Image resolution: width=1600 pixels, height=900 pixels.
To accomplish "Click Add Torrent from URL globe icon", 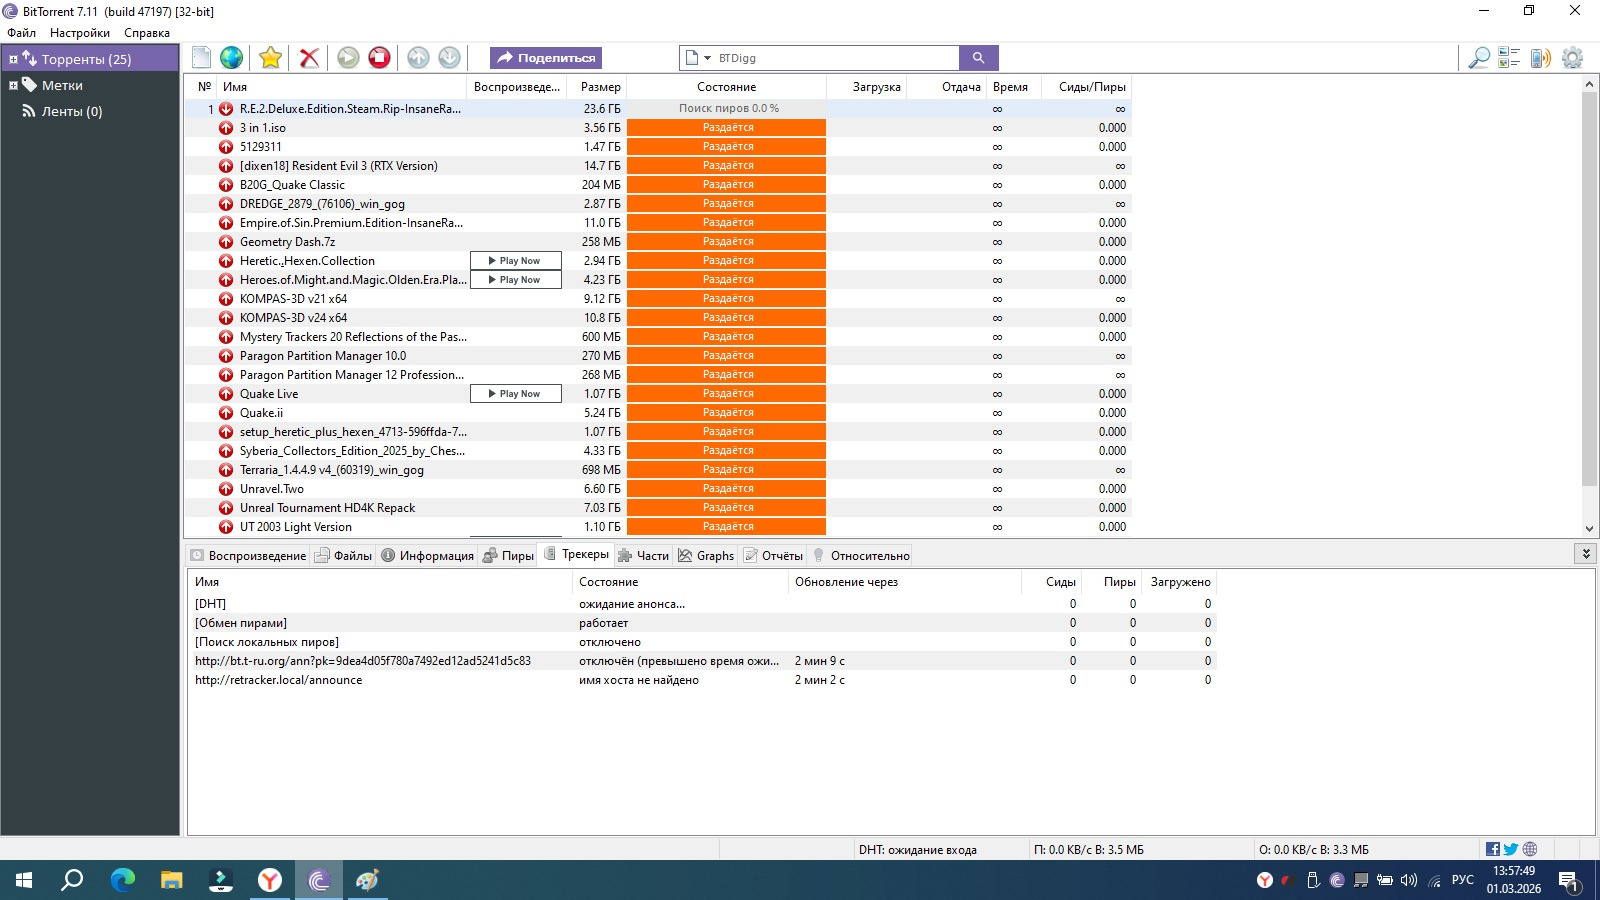I will click(x=232, y=58).
